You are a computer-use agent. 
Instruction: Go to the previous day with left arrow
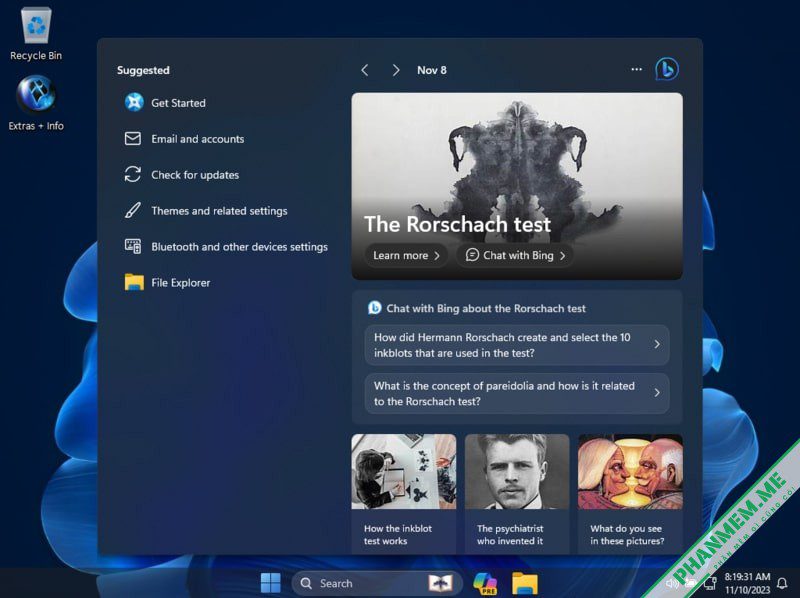coord(364,70)
